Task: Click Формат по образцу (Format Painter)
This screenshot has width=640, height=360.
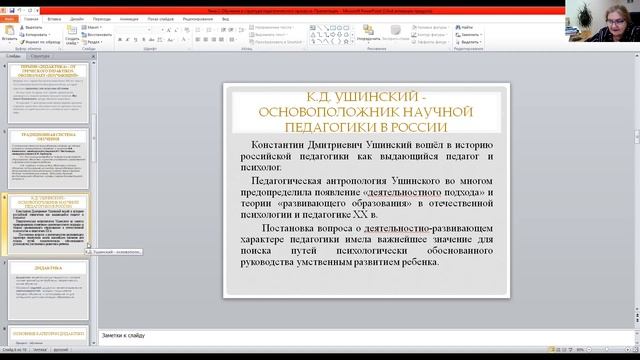Action: [x=40, y=42]
